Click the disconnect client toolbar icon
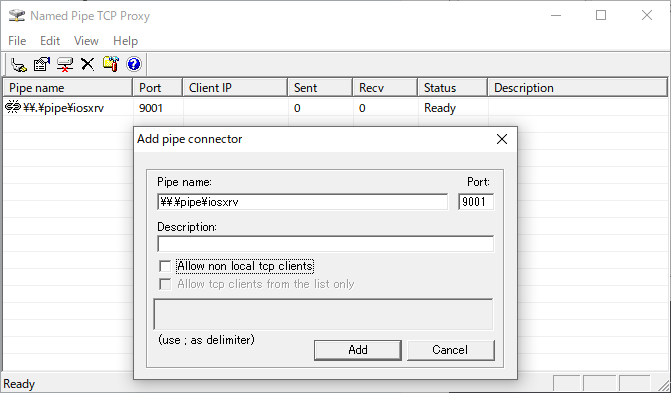Viewport: 671px width, 393px height. point(65,64)
